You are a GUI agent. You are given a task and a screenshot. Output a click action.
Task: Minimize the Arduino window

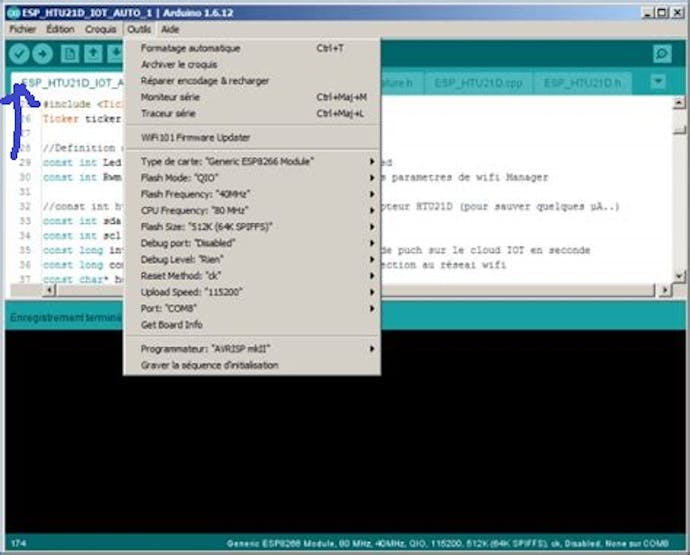coord(647,13)
